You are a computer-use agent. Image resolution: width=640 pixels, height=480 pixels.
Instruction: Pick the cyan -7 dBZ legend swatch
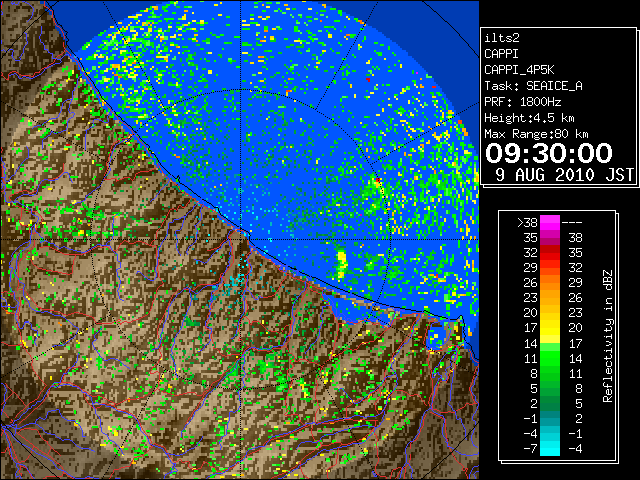point(550,448)
